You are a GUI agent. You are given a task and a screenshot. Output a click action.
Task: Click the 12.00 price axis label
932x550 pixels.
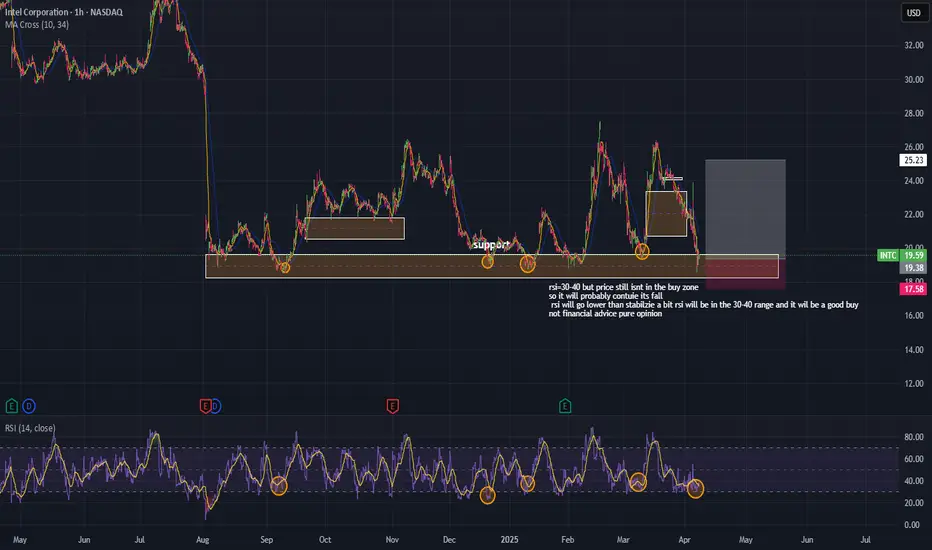914,384
